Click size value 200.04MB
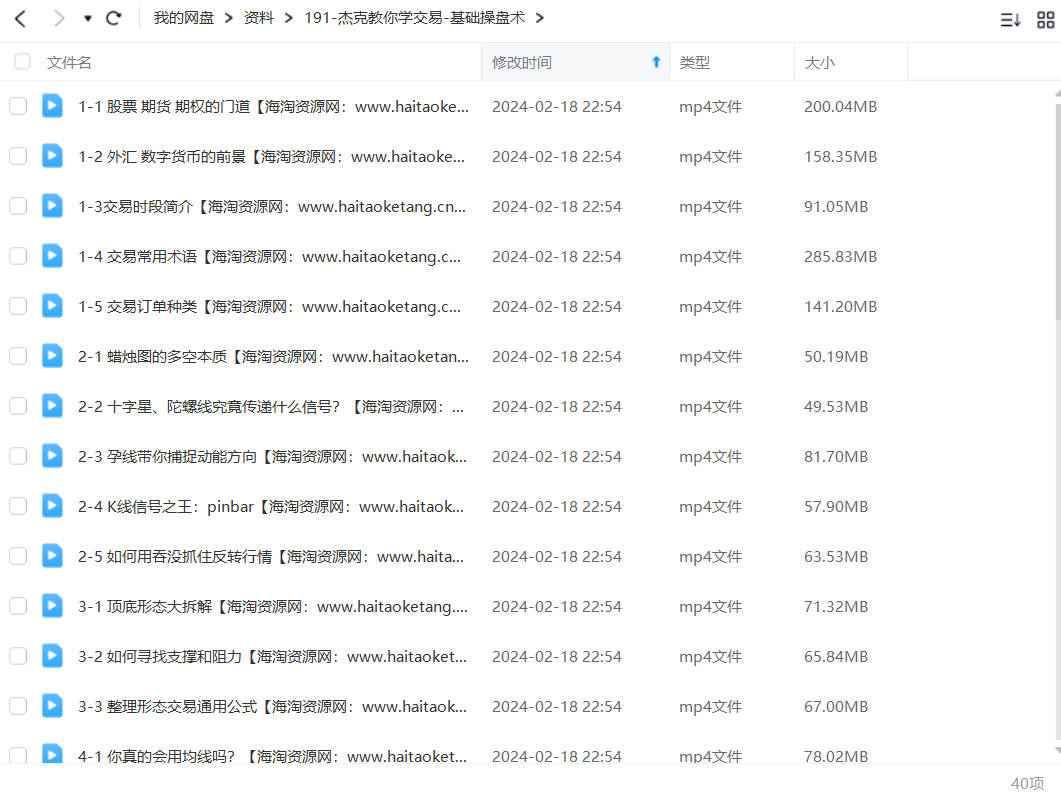 (840, 107)
